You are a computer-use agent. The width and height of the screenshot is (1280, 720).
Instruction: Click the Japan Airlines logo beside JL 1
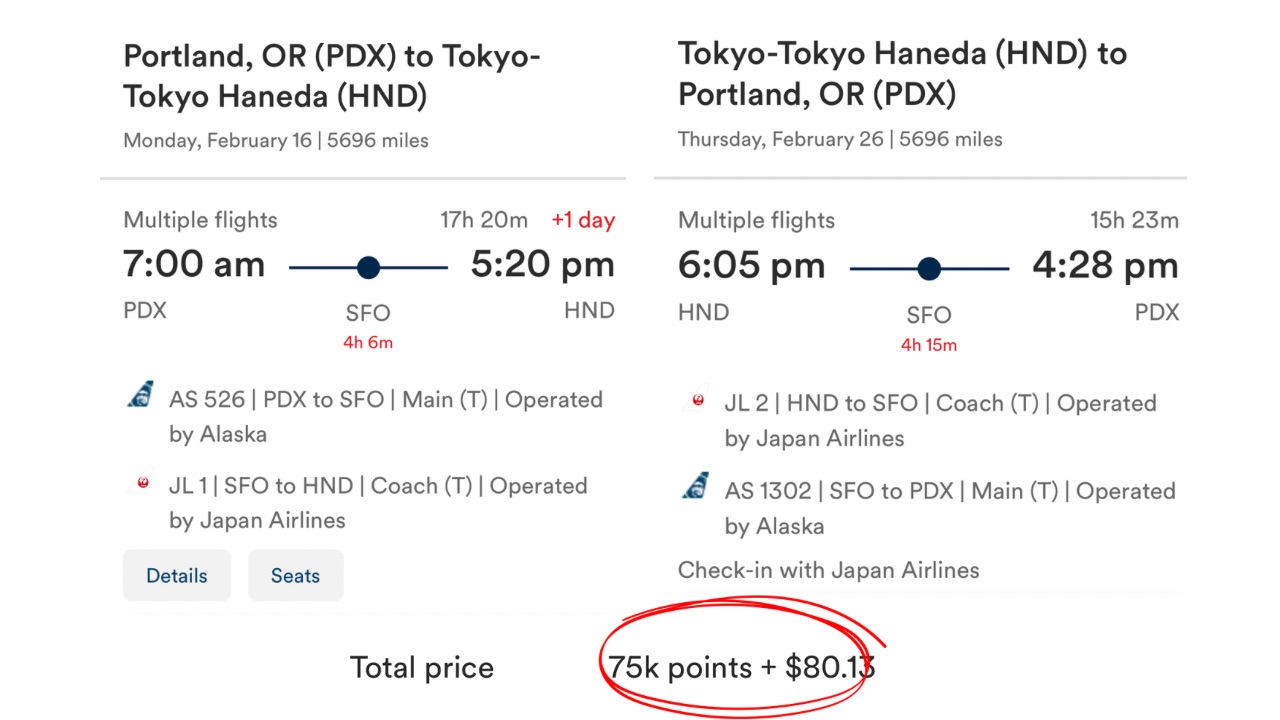tap(143, 484)
